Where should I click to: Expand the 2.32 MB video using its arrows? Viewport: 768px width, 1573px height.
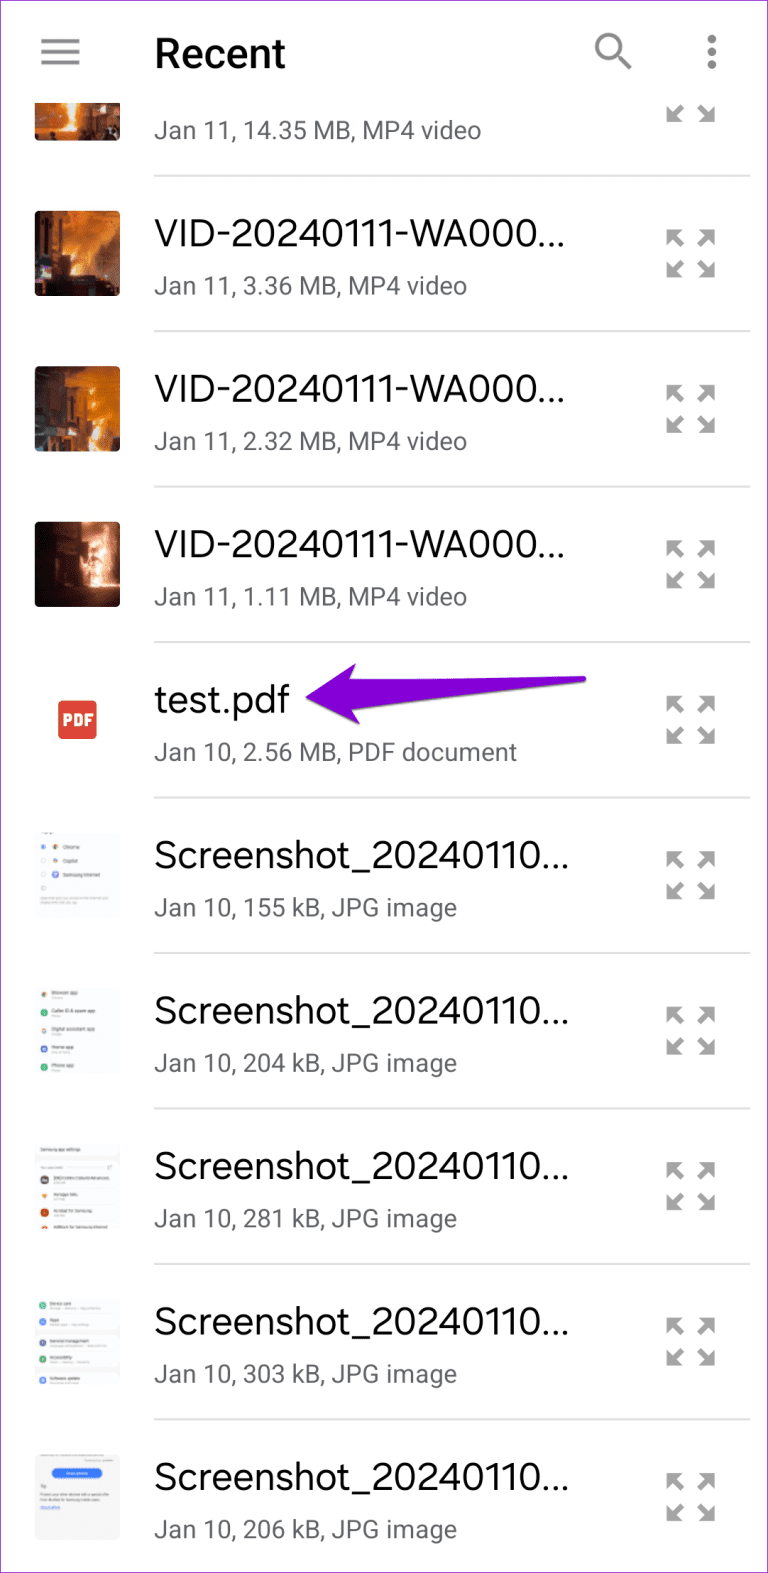[690, 408]
